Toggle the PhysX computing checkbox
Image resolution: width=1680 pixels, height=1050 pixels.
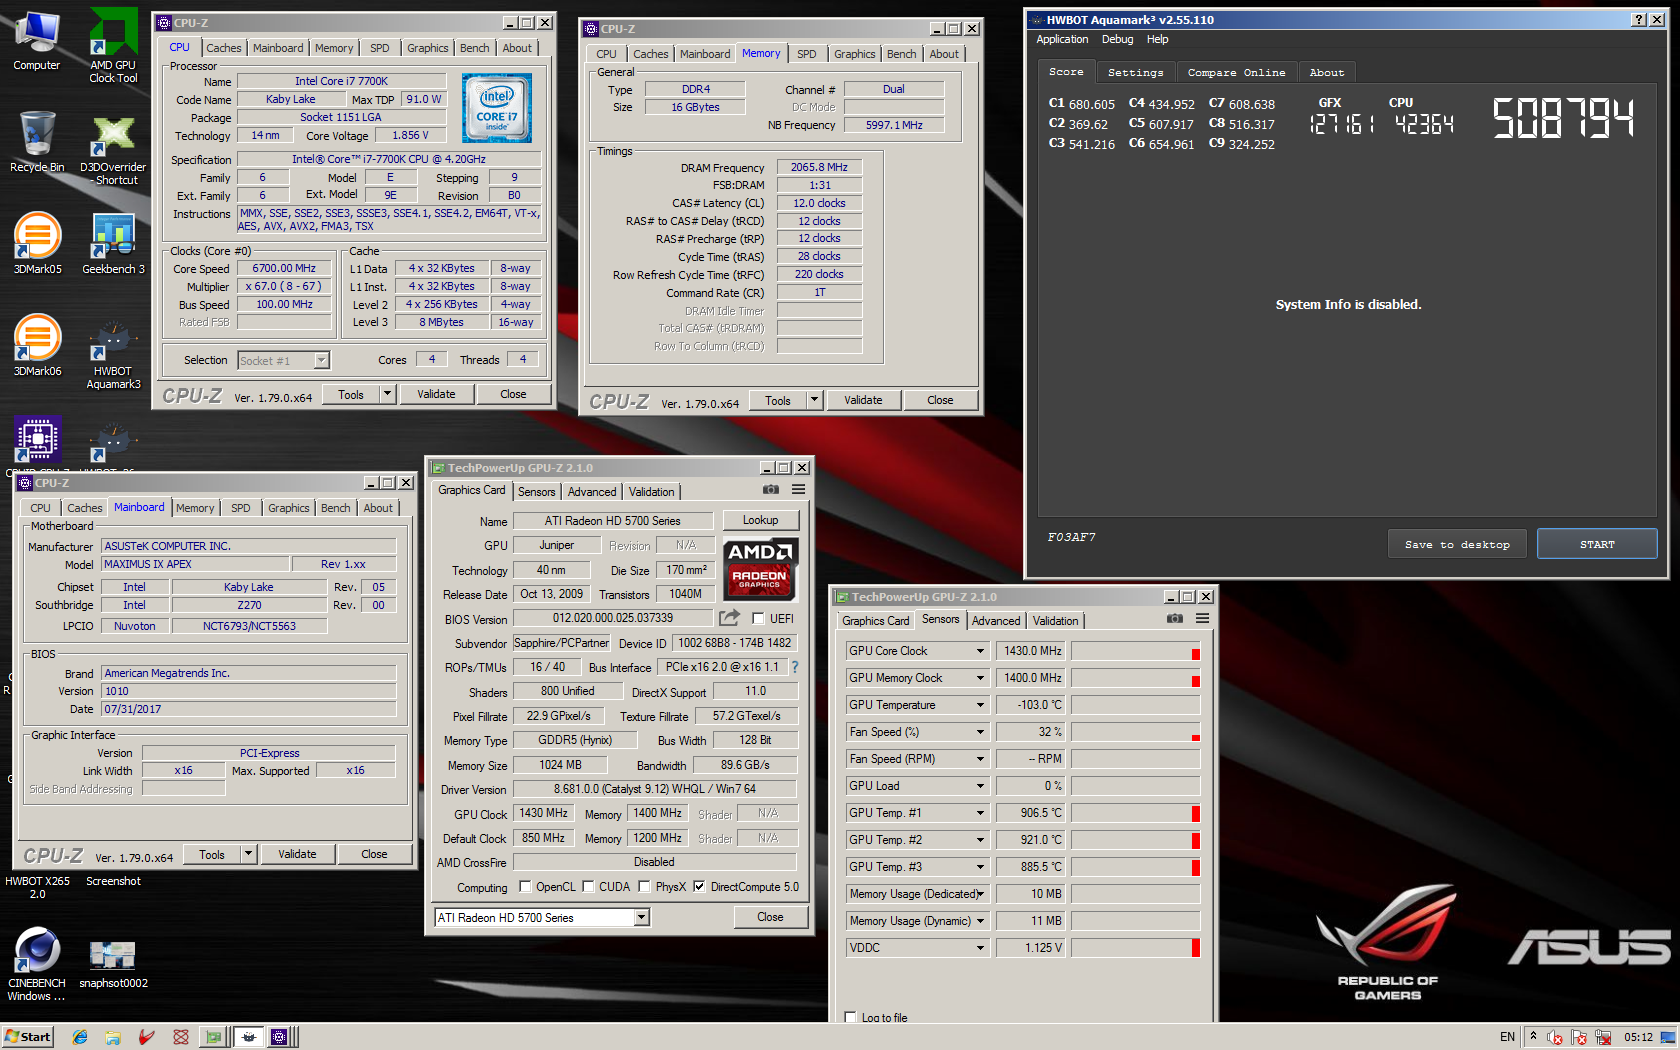point(645,887)
